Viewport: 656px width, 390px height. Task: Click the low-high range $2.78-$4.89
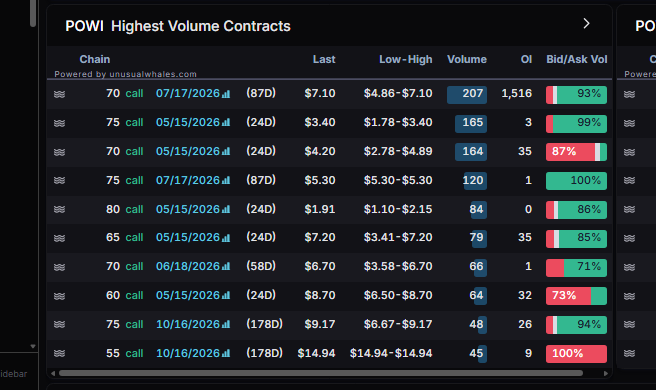[397, 151]
